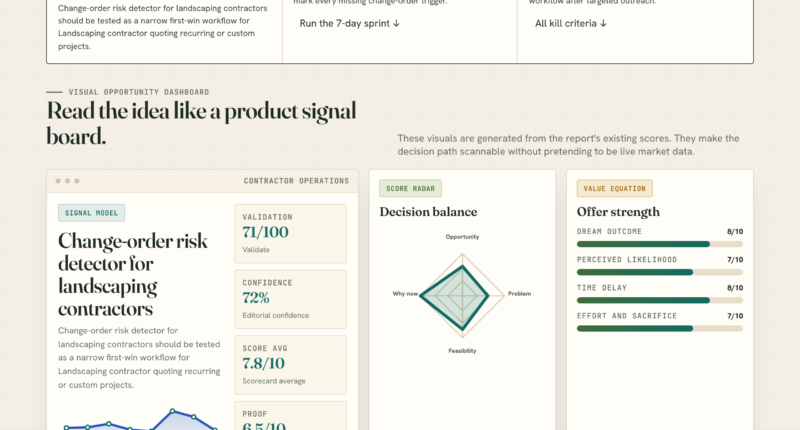Click the down arrow beside Run the 7-day sprint
Viewport: 800px width, 430px height.
(396, 23)
